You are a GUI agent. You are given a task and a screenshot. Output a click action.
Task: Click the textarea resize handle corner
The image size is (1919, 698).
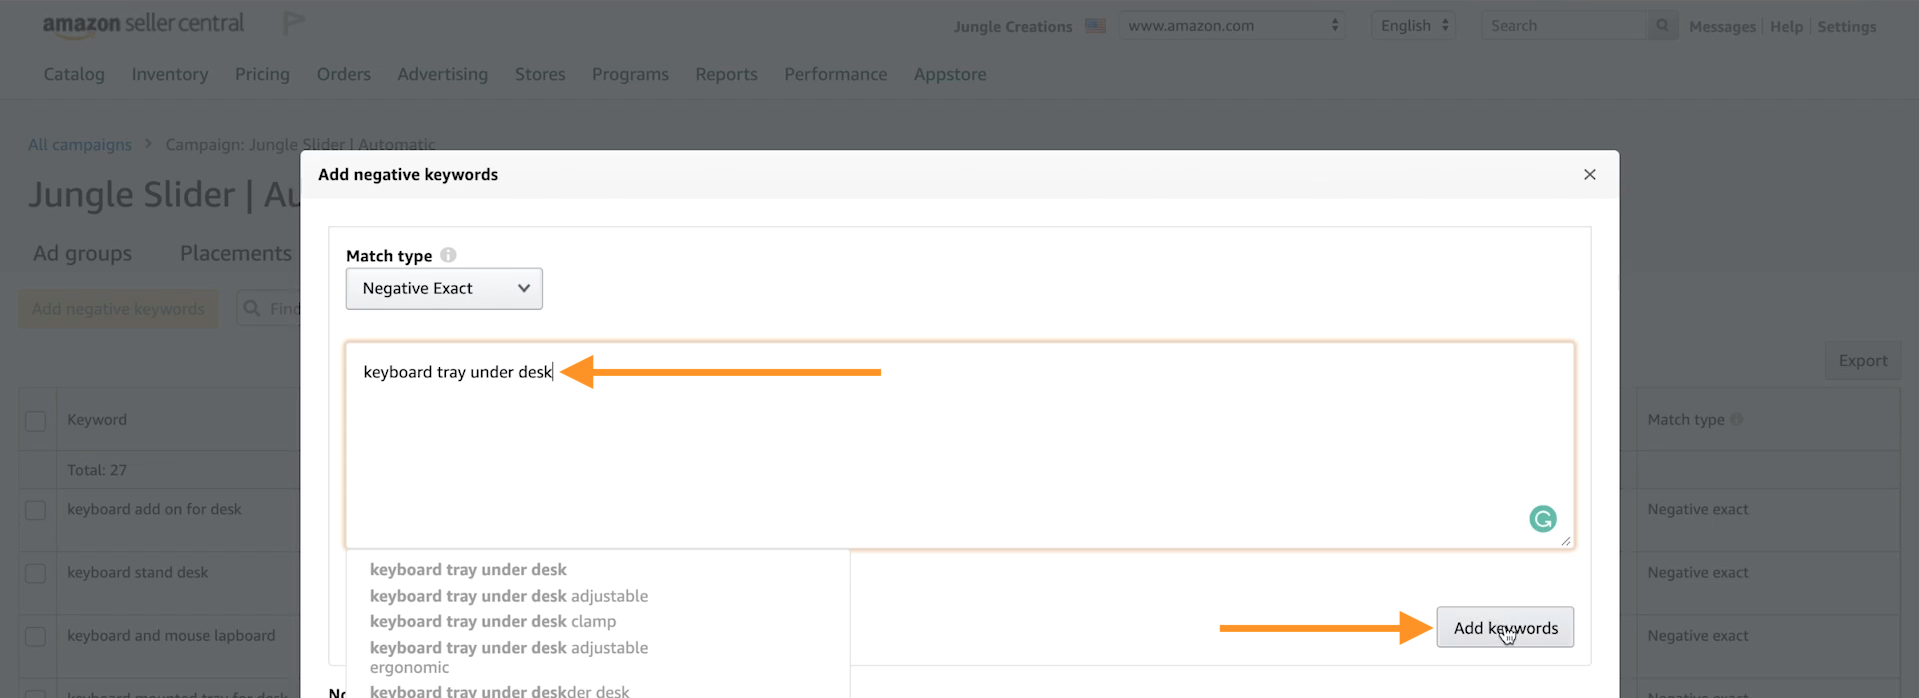click(1565, 541)
